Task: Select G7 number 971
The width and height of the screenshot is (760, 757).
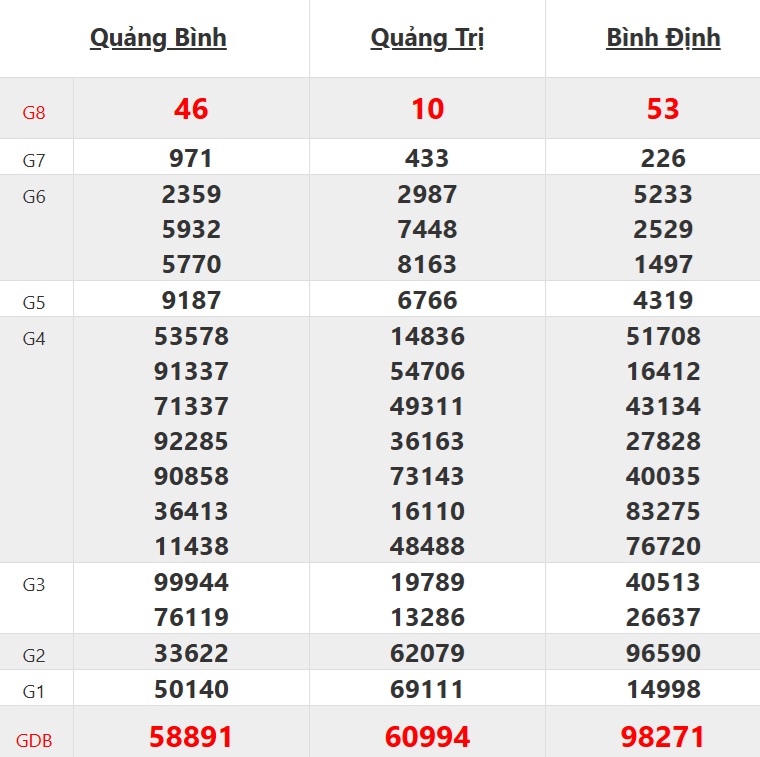Action: 191,158
